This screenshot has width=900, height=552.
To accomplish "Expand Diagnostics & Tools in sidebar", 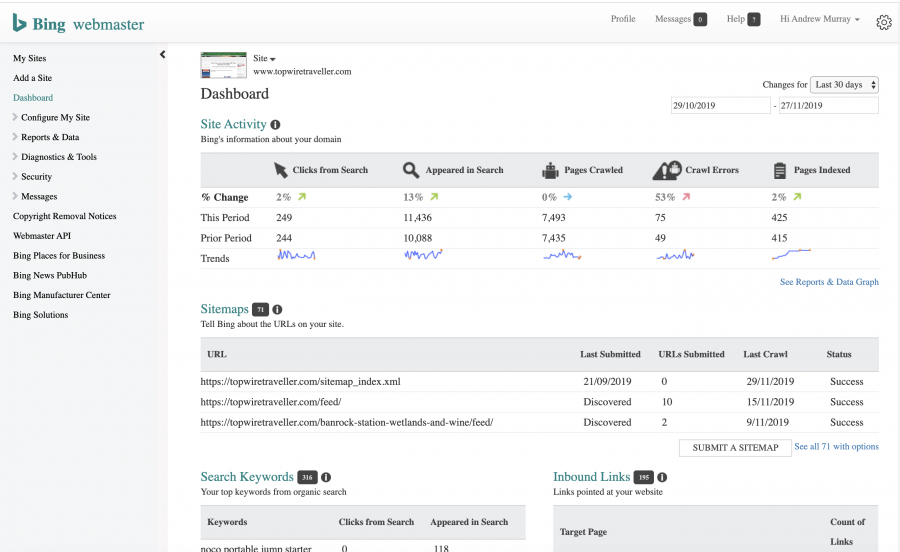I will (x=55, y=157).
